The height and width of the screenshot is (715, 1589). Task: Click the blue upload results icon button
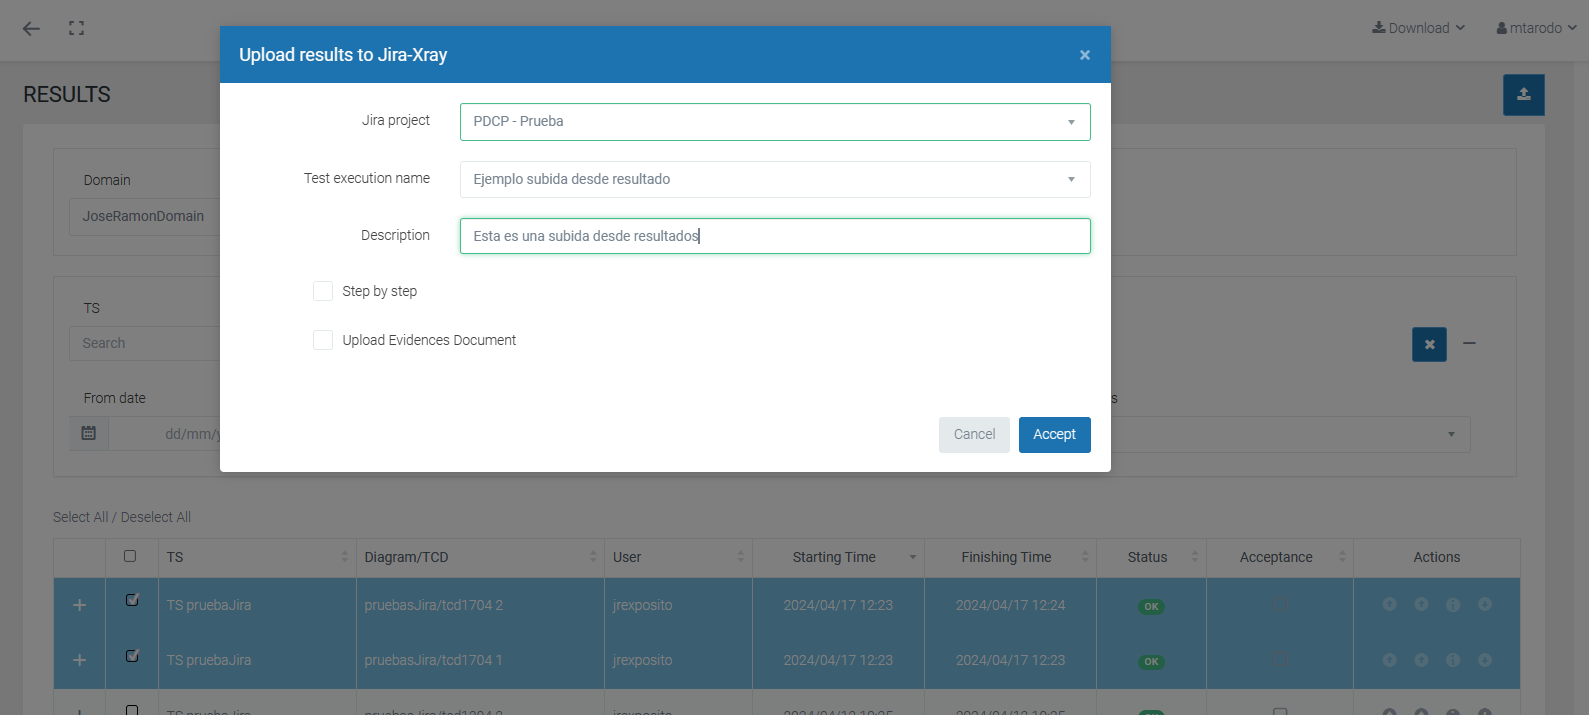point(1523,95)
